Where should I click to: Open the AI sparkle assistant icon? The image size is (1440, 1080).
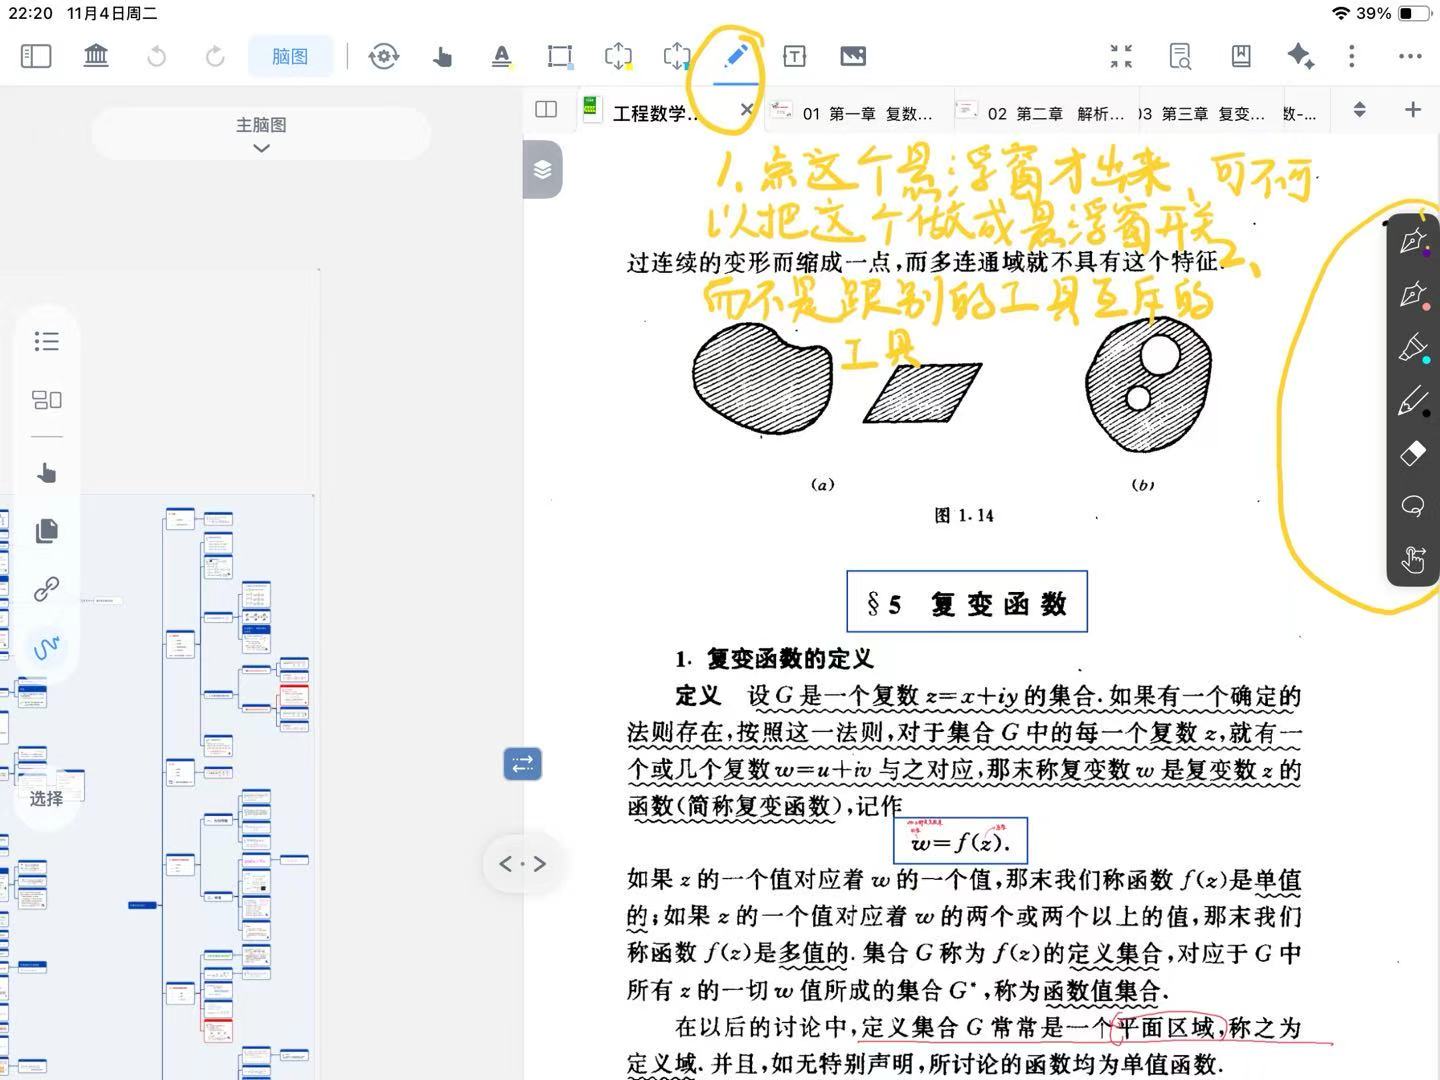click(1300, 56)
